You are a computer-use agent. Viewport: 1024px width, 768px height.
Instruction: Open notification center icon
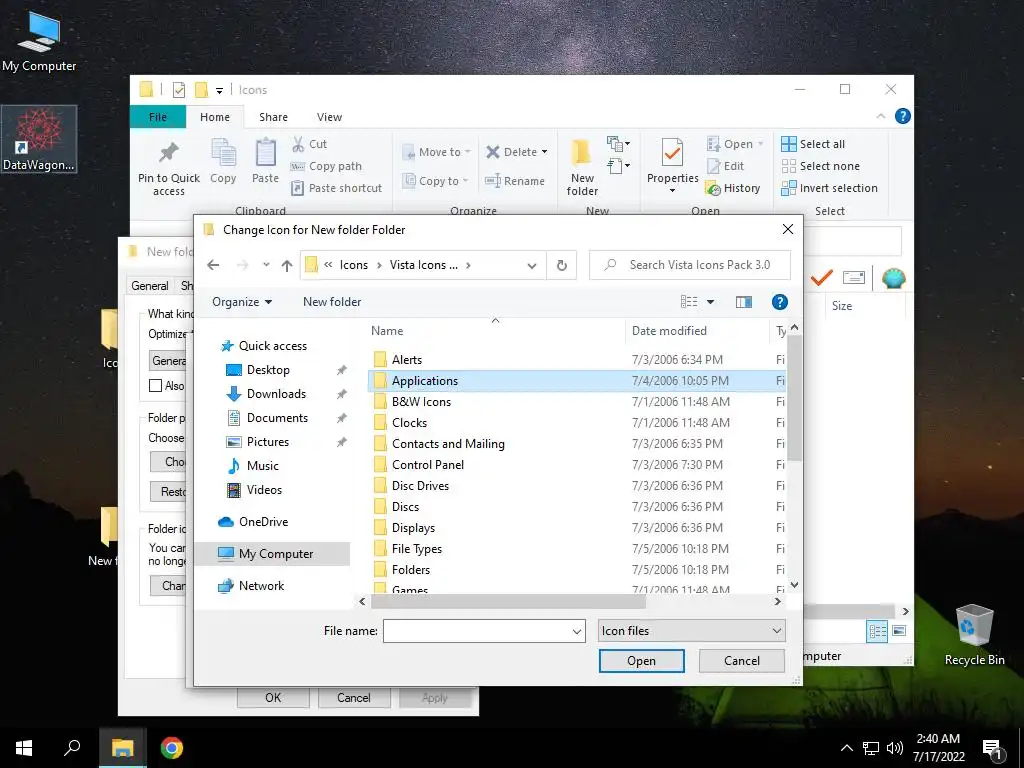tap(993, 749)
